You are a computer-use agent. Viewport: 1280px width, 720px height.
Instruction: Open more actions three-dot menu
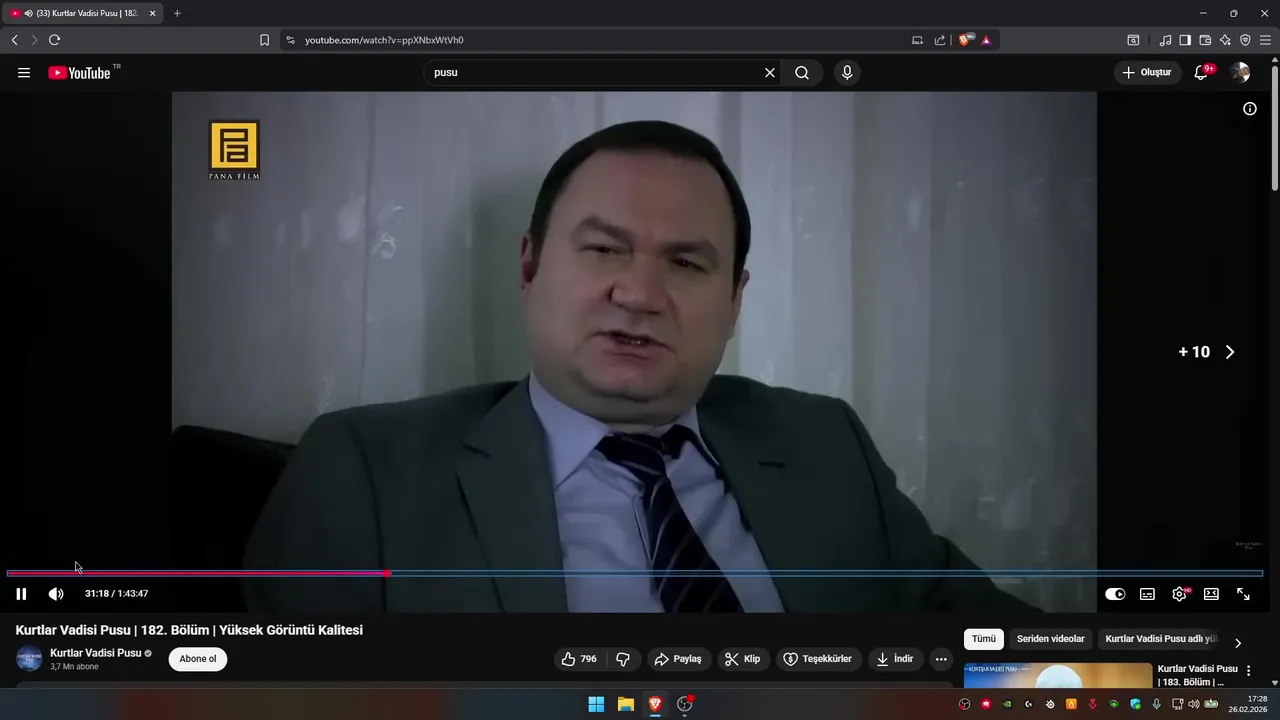click(x=941, y=659)
